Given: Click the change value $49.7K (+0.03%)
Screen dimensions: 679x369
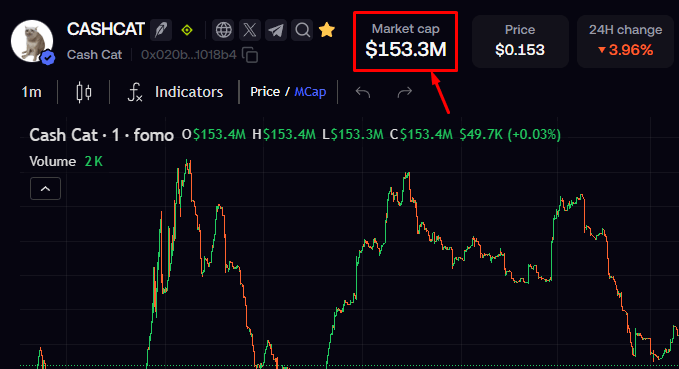Looking at the screenshot, I should pyautogui.click(x=510, y=135).
